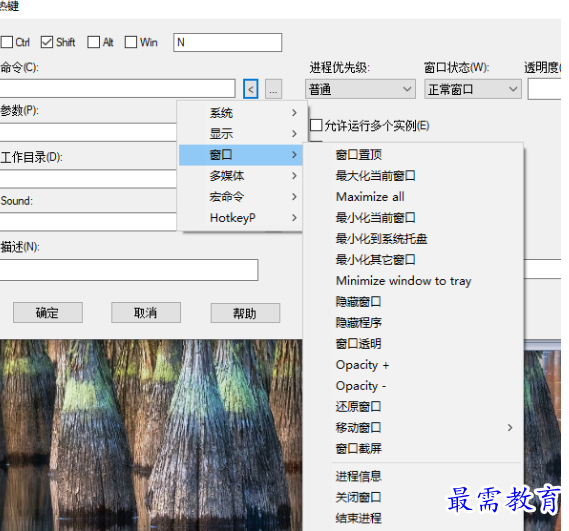Screen dimensions: 569x531
Task: Expand the HotkeyP submenu
Action: [x=241, y=218]
